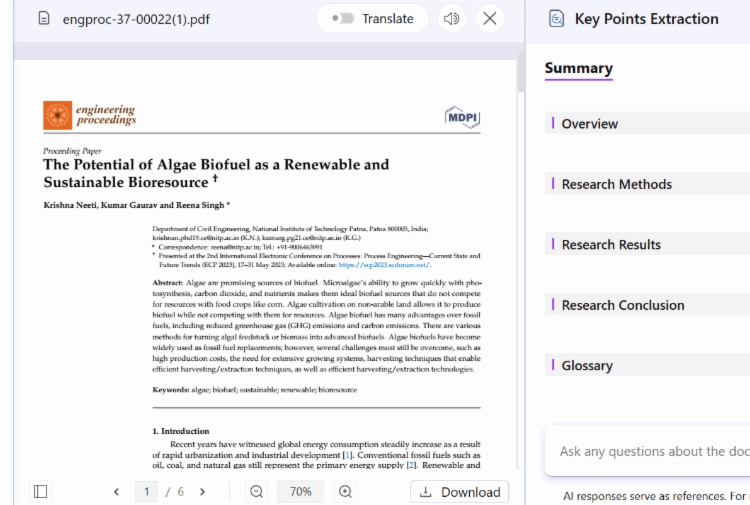Zoom out with the minus magnifier
The height and width of the screenshot is (505, 750).
(257, 492)
